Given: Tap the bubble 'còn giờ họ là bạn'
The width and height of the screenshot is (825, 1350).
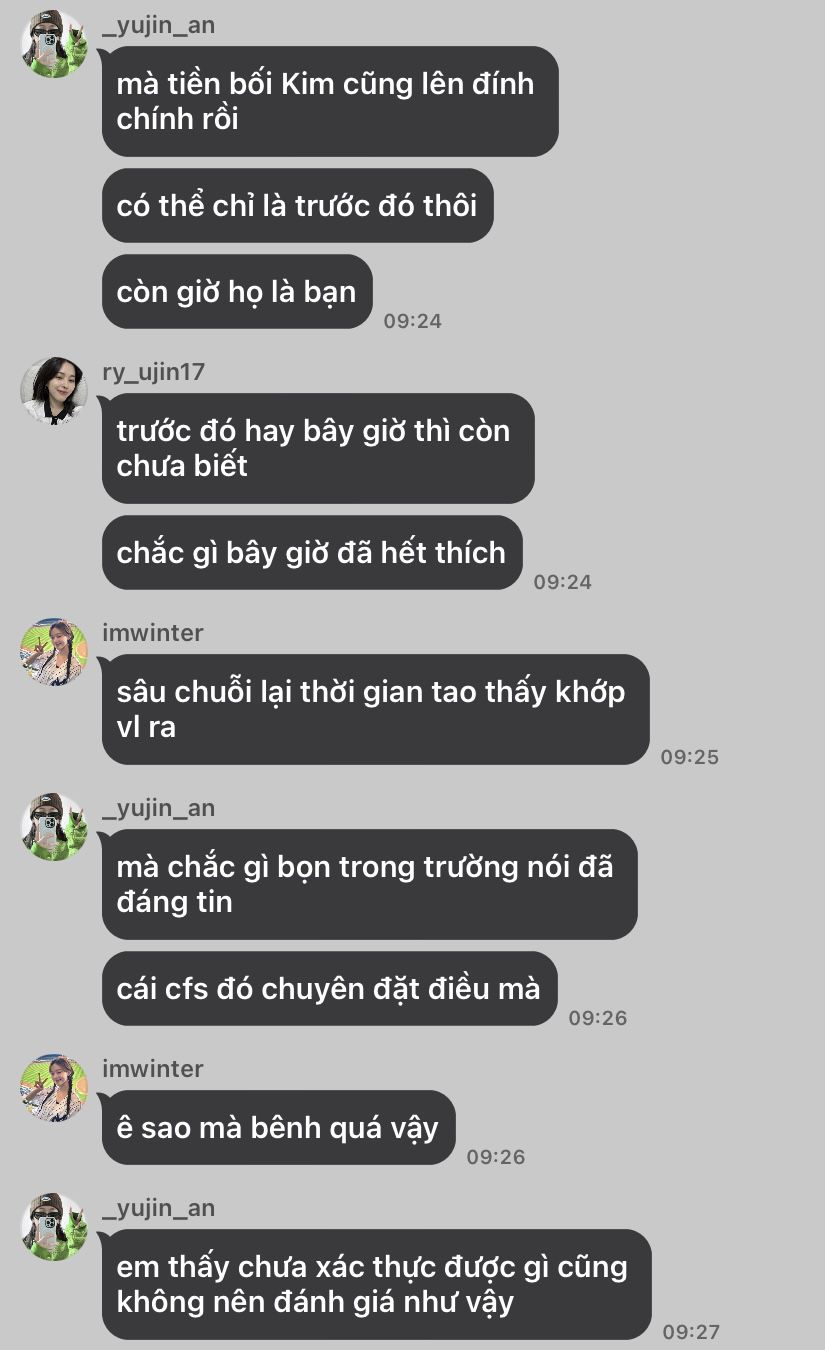Looking at the screenshot, I should tap(237, 292).
